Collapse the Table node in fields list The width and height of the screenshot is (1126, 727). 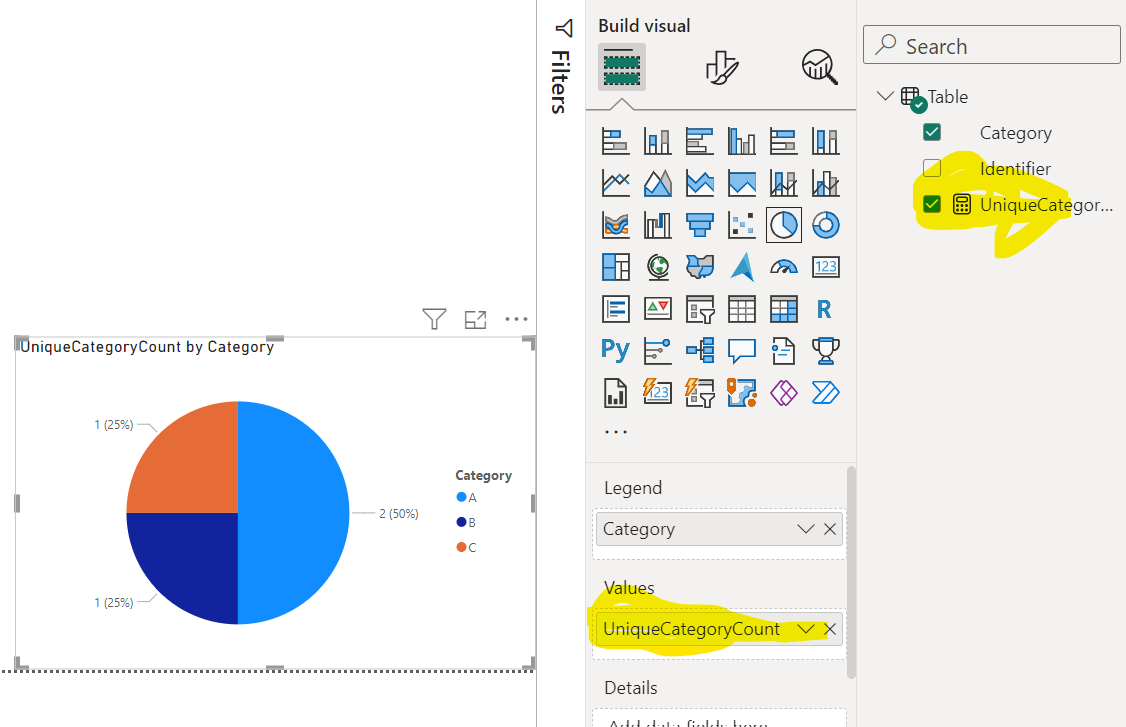point(885,96)
